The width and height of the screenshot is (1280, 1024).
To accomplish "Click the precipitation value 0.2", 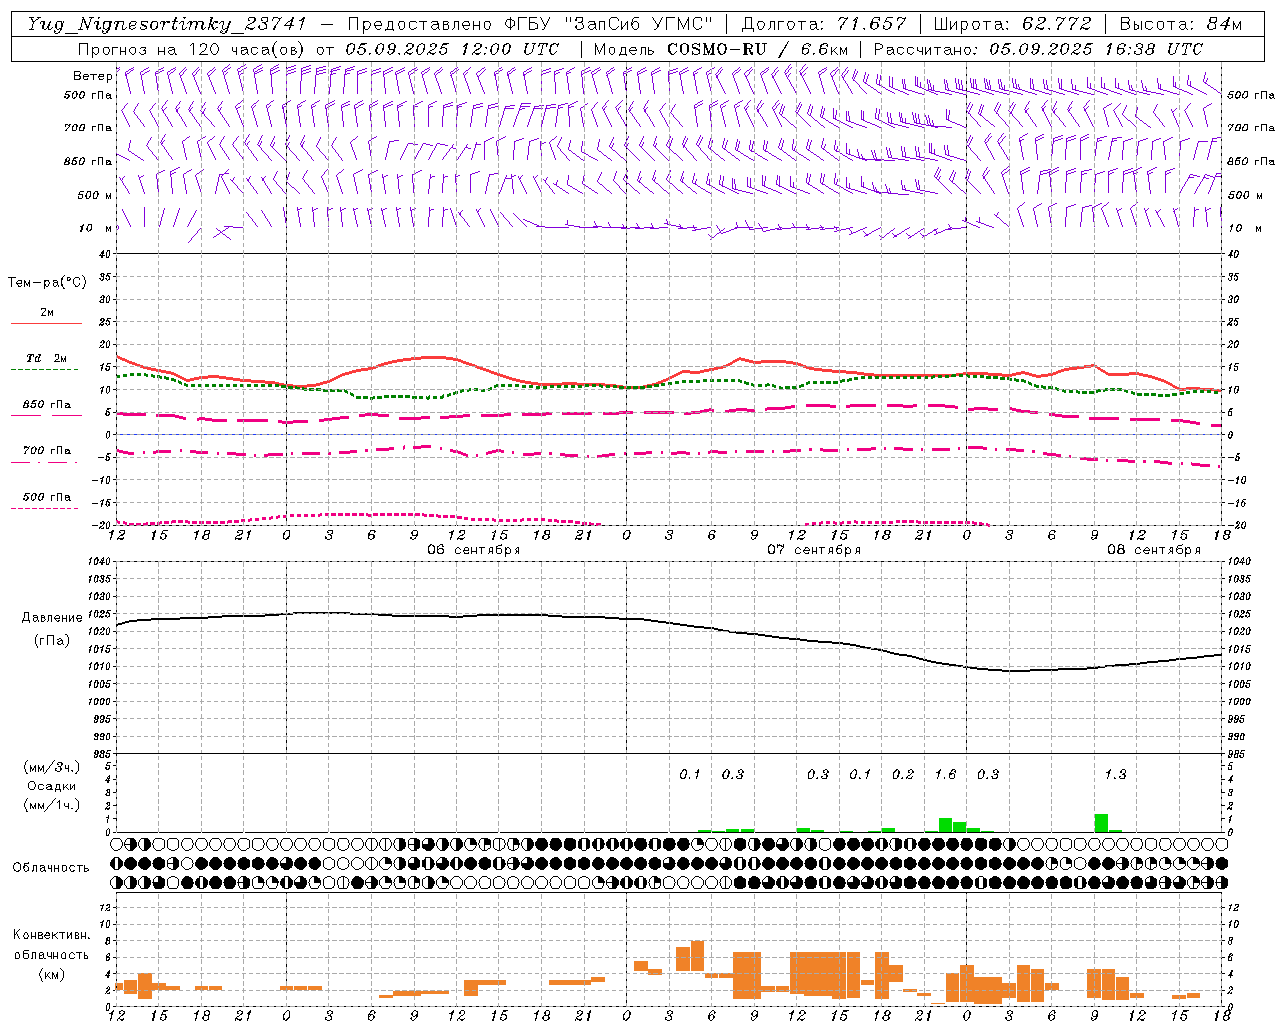I will point(903,774).
